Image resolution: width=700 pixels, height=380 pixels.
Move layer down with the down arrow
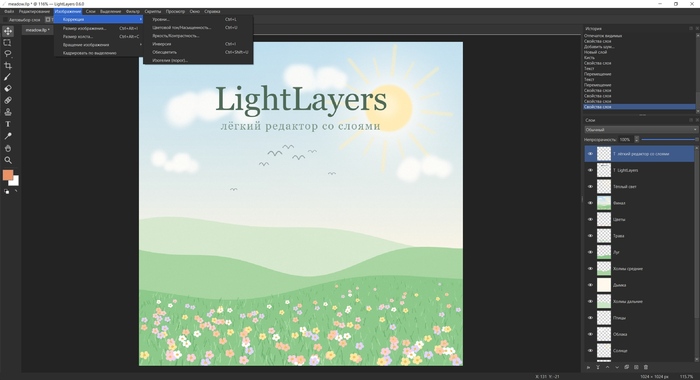pos(617,367)
